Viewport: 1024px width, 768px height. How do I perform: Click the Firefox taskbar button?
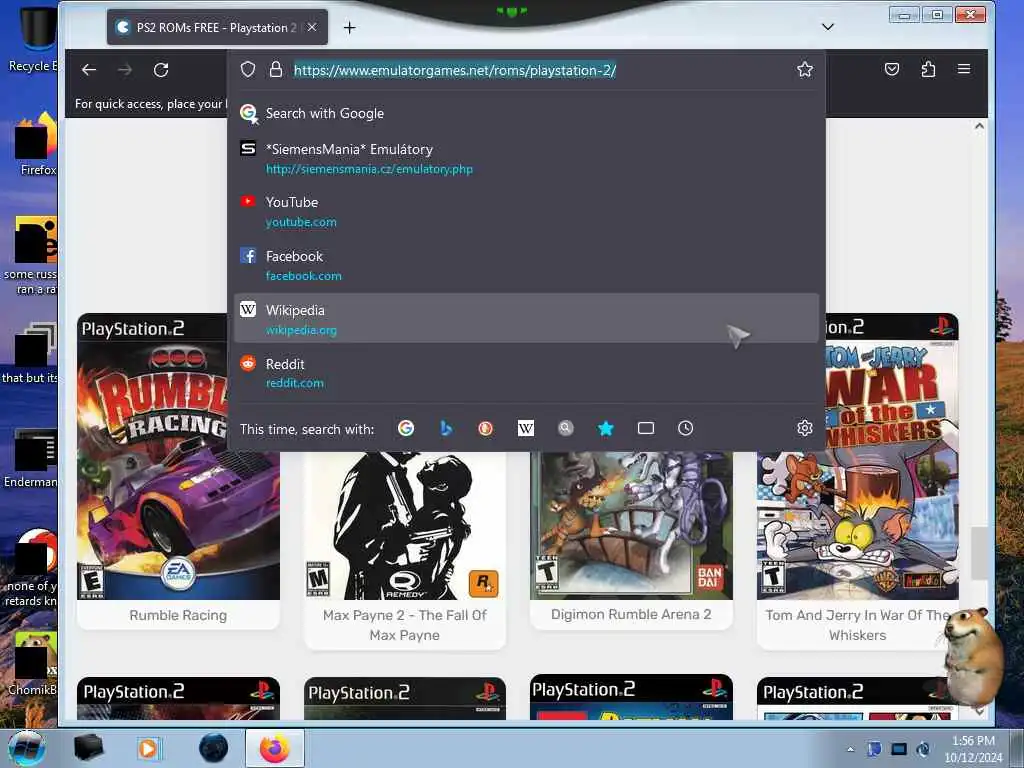pyautogui.click(x=274, y=748)
